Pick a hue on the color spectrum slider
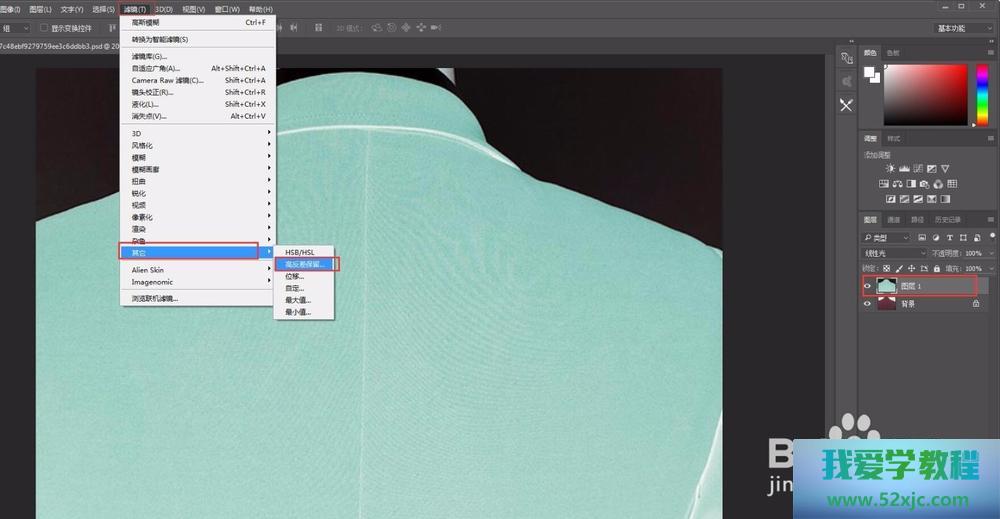 click(x=973, y=95)
